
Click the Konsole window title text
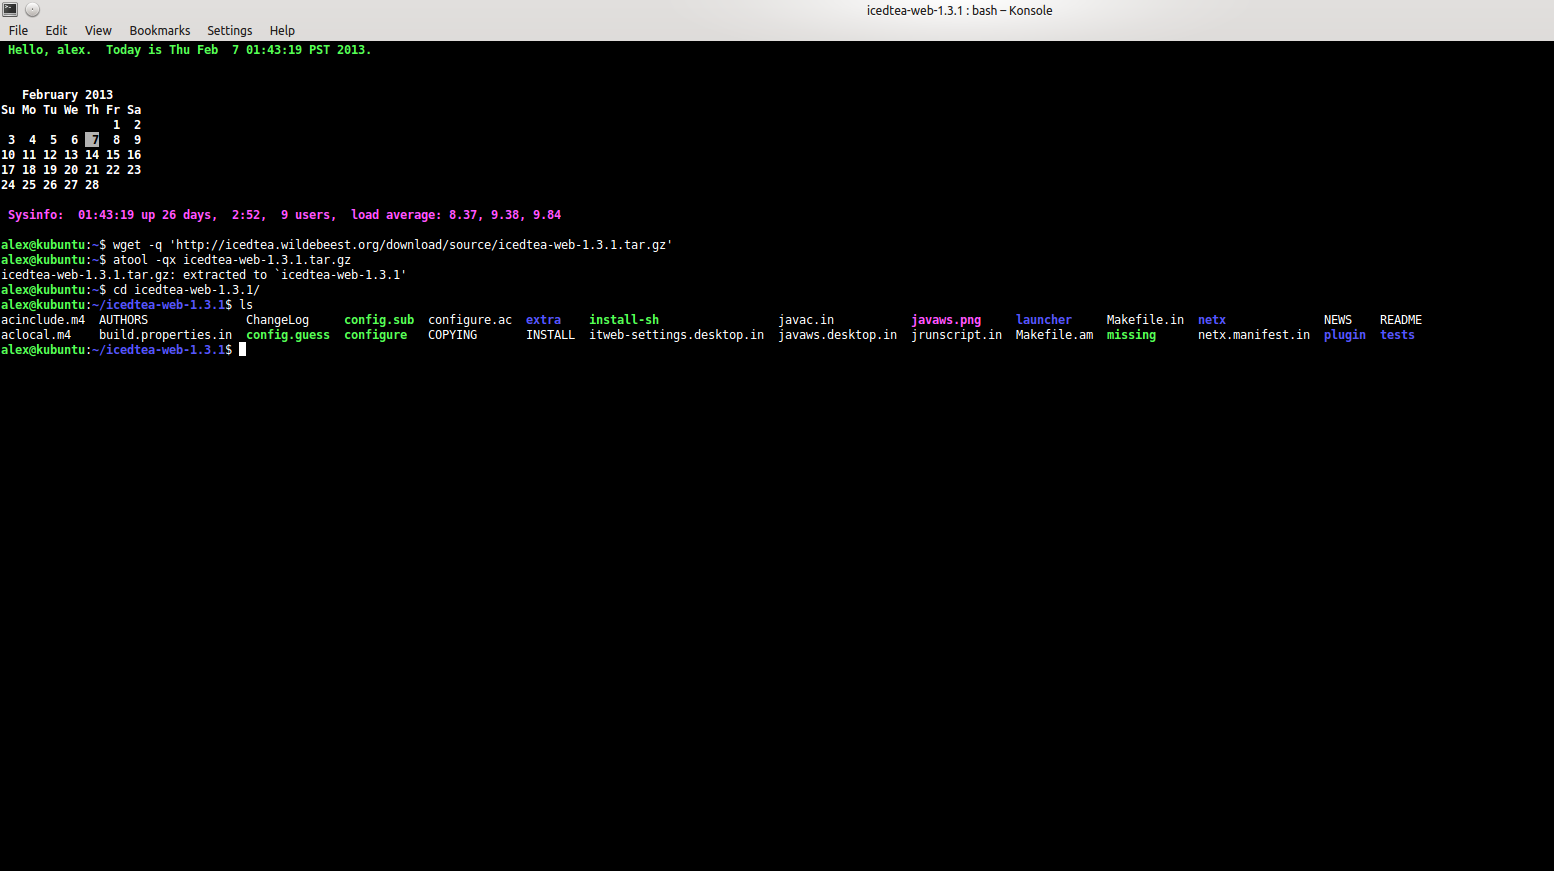[958, 11]
